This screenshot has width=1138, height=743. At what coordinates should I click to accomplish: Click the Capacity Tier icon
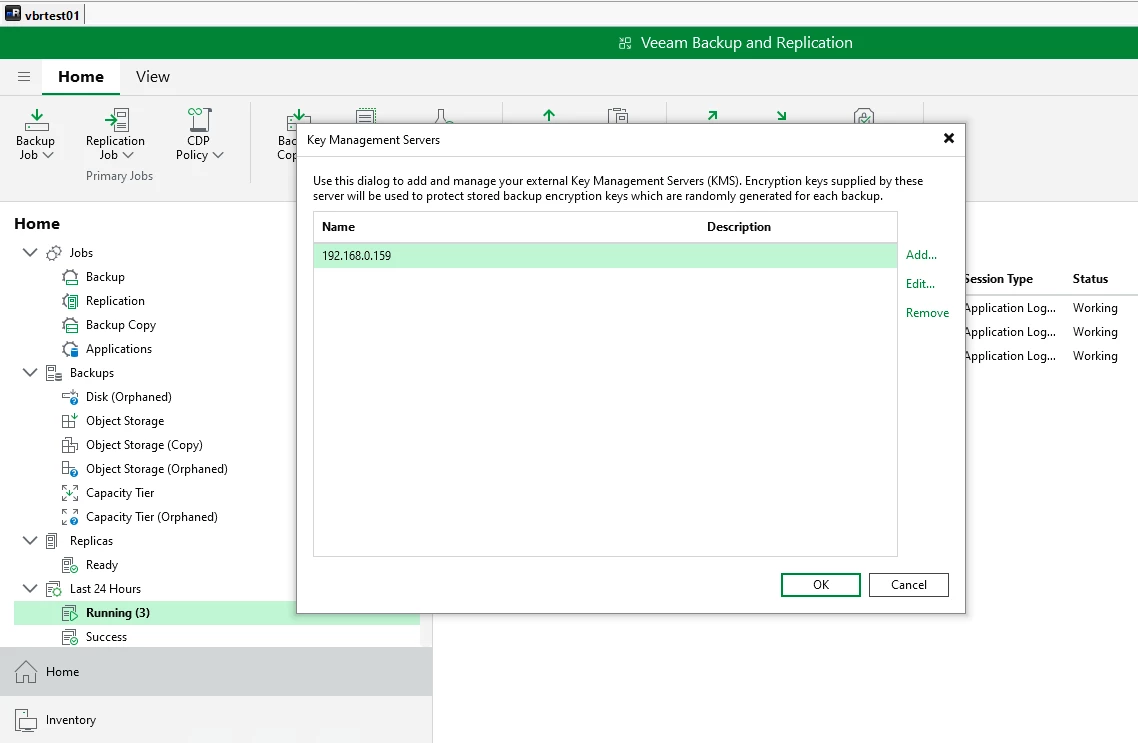(x=70, y=493)
